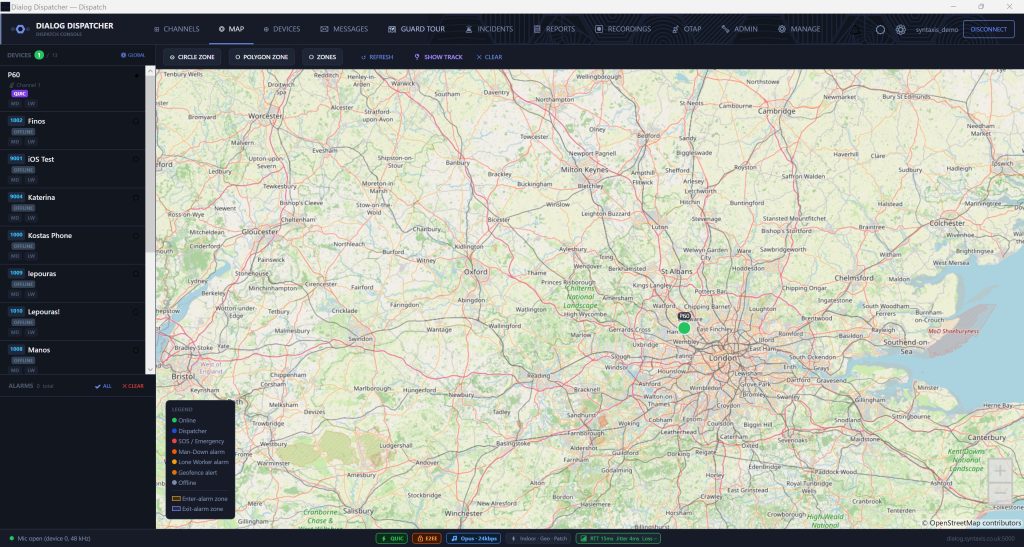Click the Polygon Zone button
The height and width of the screenshot is (547, 1024).
261,57
